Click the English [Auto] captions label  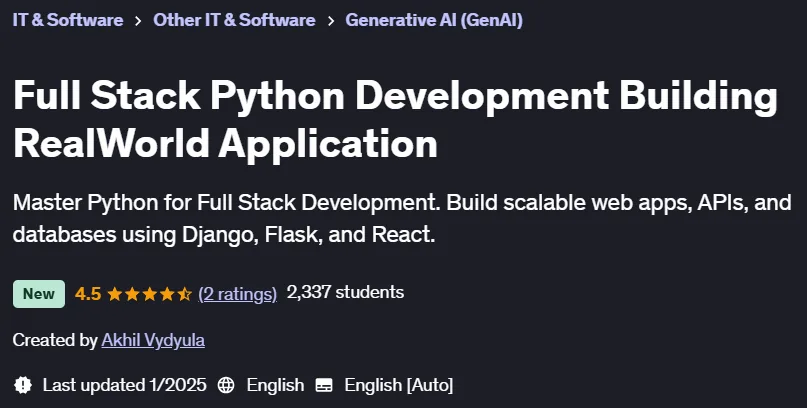tap(399, 385)
